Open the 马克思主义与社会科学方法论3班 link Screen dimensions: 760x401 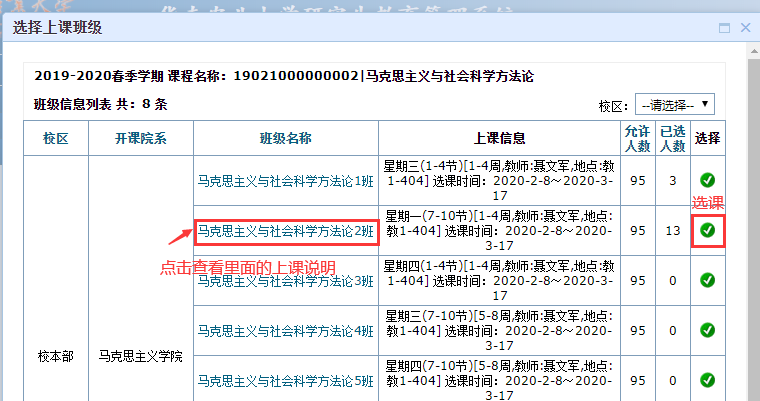tap(286, 282)
